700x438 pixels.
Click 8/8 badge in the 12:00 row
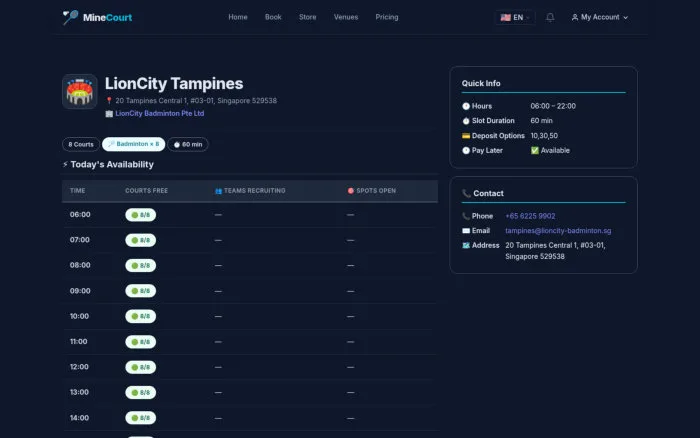[141, 367]
